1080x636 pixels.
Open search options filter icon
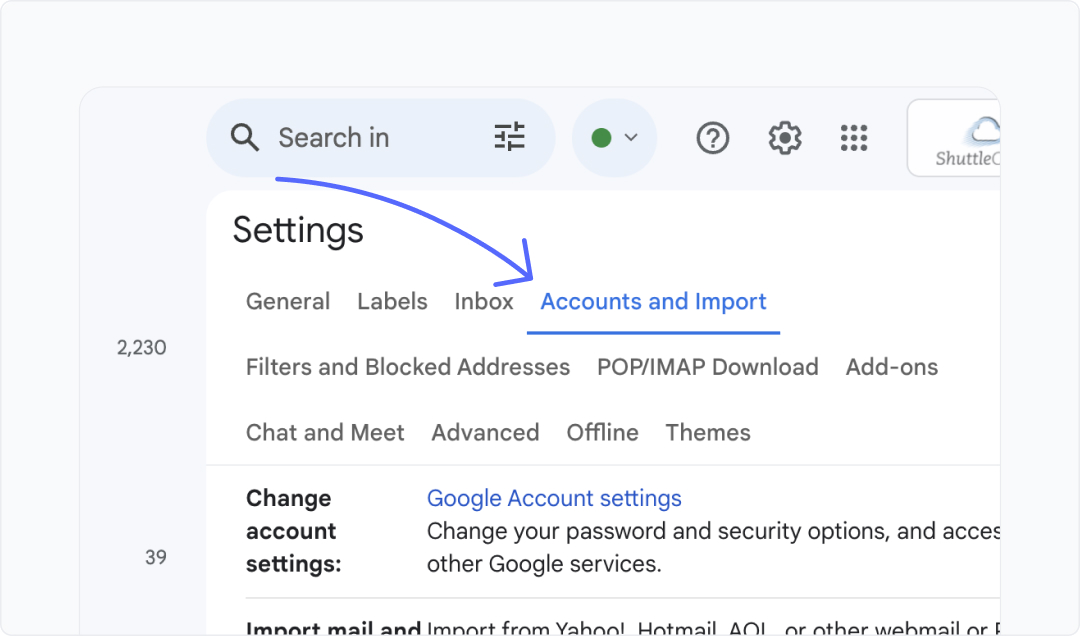pyautogui.click(x=510, y=137)
